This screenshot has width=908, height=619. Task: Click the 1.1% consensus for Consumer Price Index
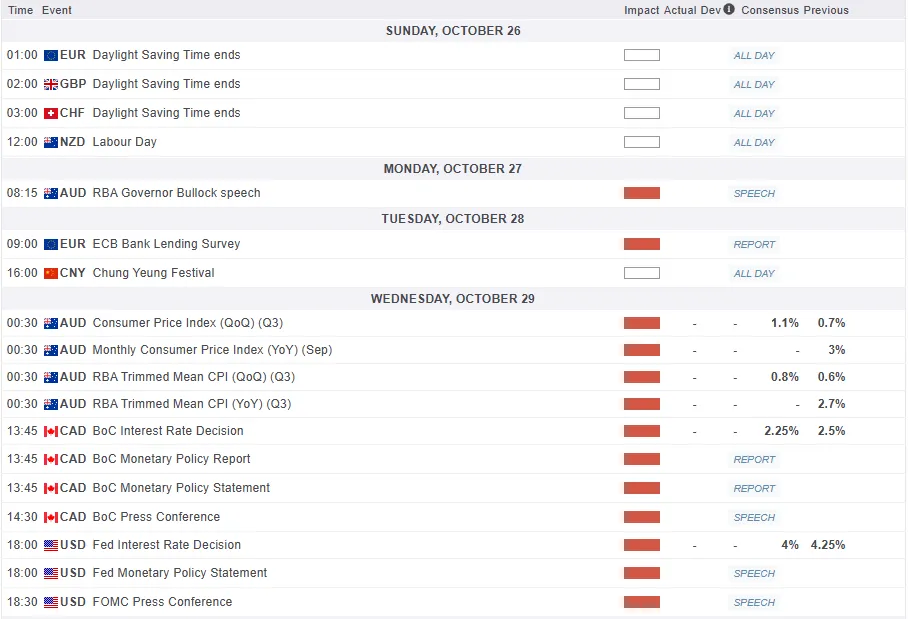[x=785, y=323]
